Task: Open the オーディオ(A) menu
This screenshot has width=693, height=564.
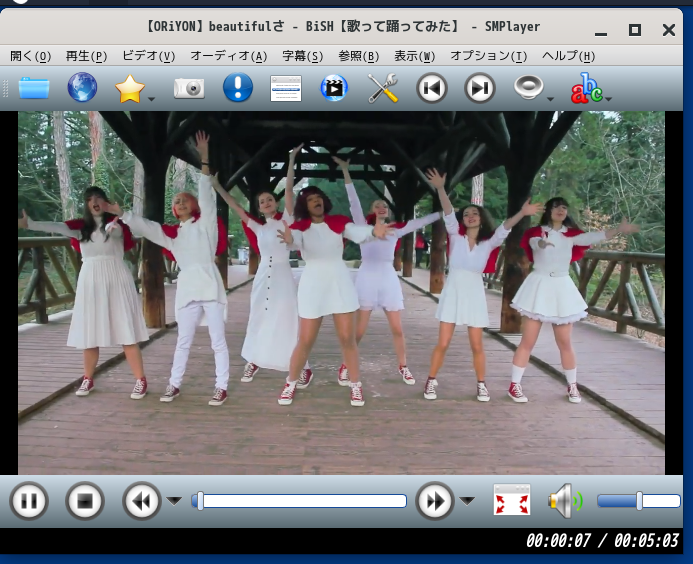Action: 228,56
